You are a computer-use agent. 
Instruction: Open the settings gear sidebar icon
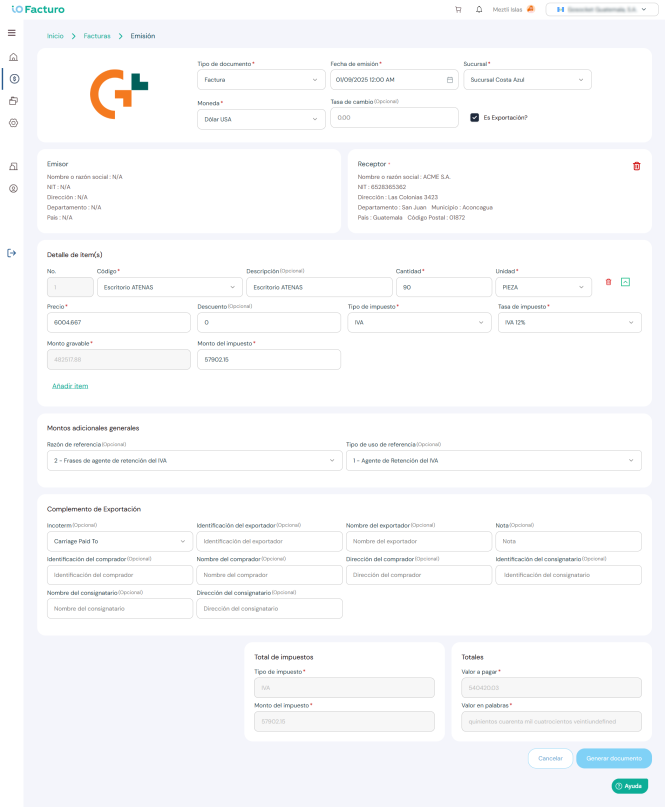click(x=13, y=123)
